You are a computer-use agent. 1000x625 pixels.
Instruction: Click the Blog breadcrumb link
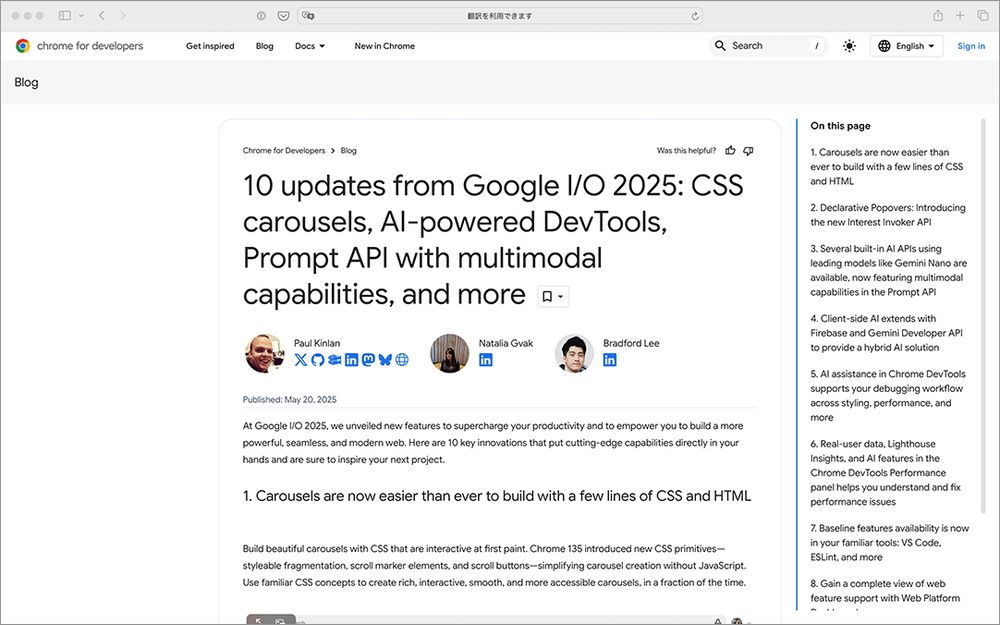click(348, 151)
